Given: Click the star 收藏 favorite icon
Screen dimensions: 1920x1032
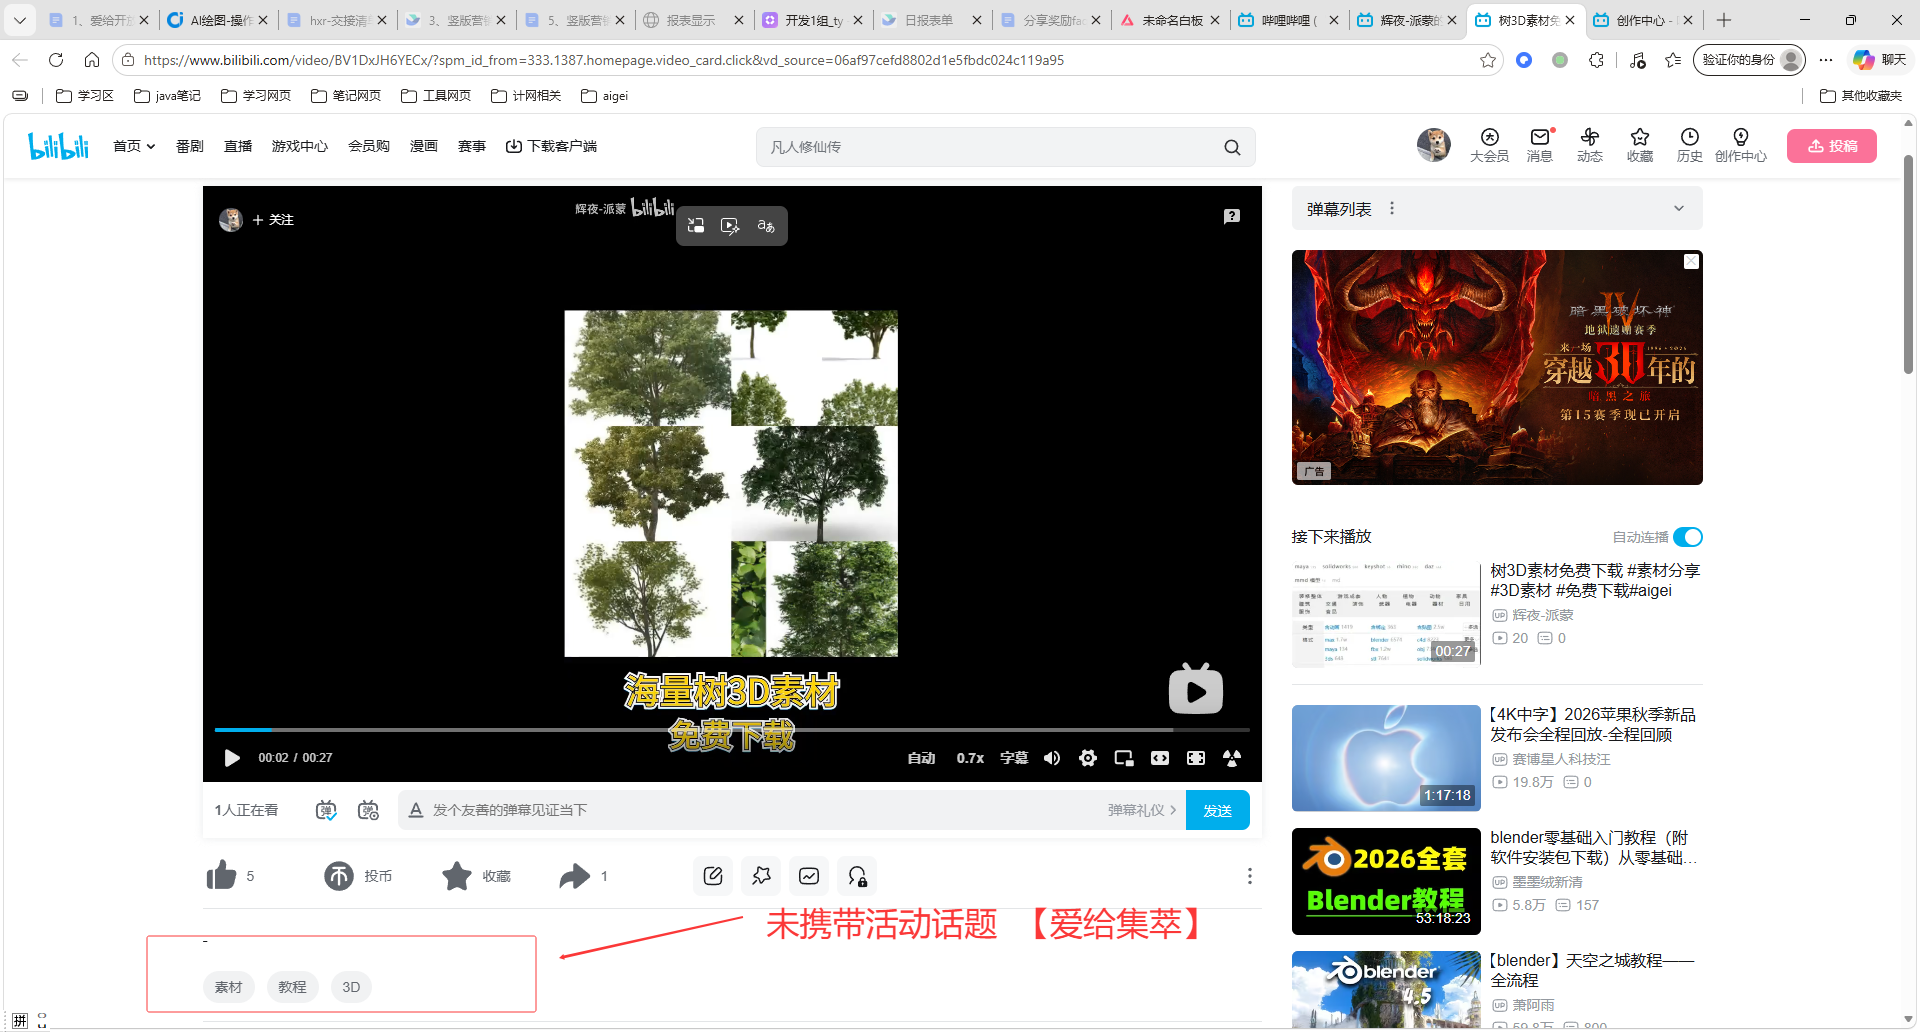Looking at the screenshot, I should [x=457, y=876].
